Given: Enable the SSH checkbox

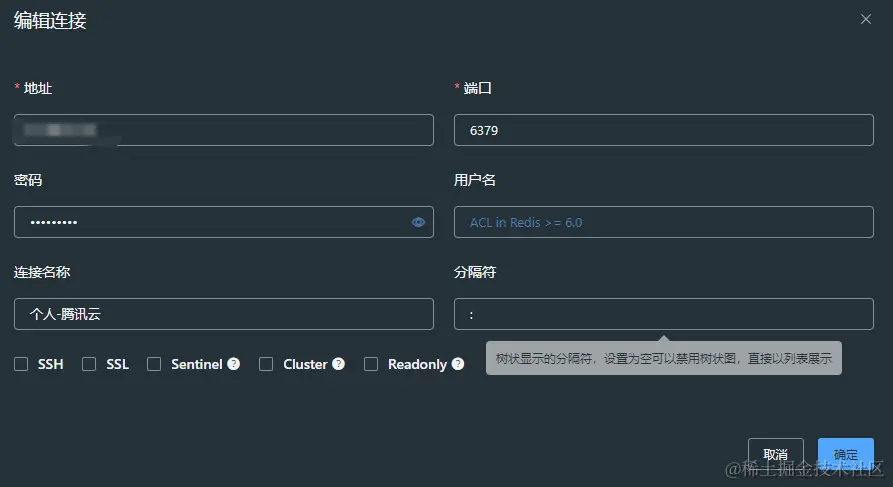Looking at the screenshot, I should pos(21,364).
